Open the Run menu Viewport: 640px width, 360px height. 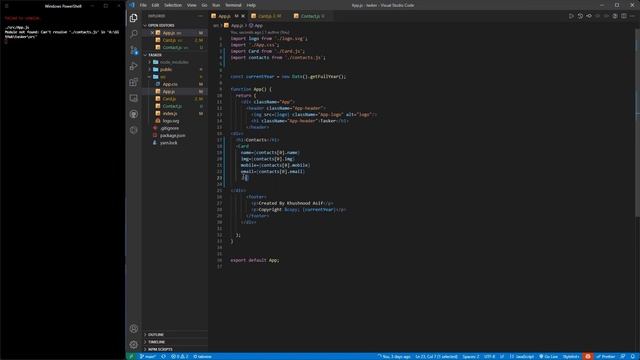[x=216, y=5]
